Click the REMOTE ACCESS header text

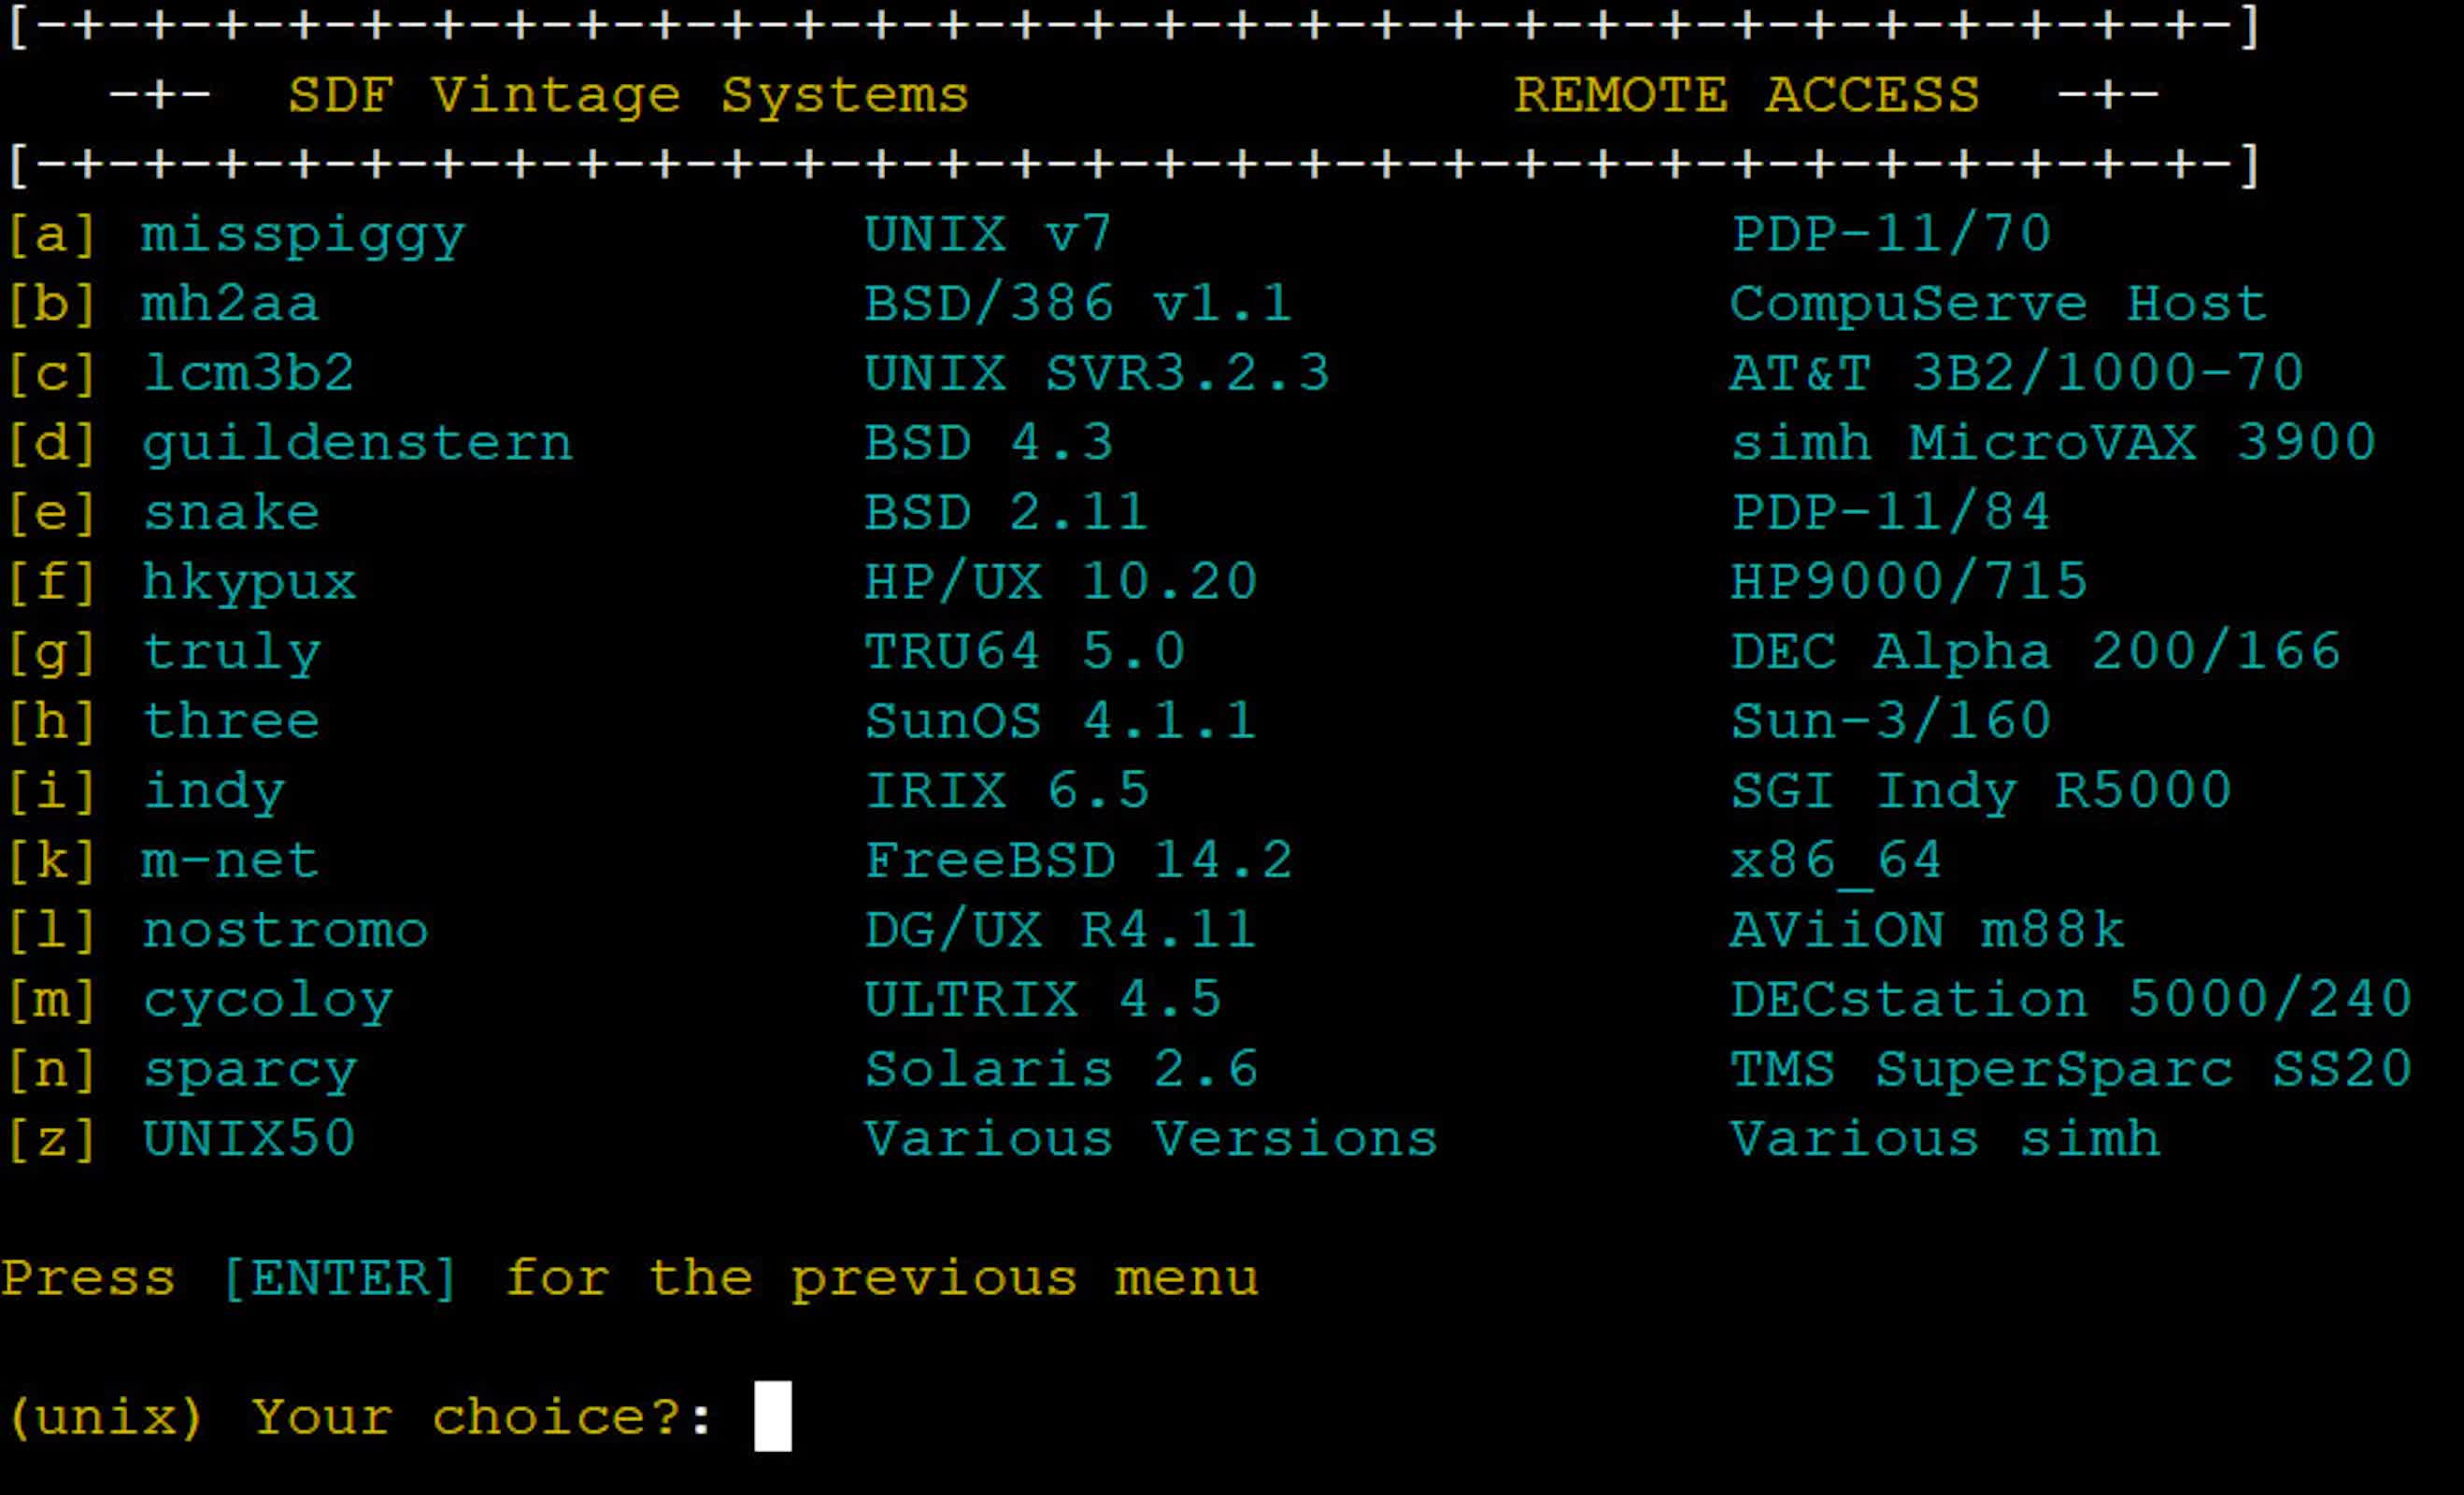point(1746,96)
